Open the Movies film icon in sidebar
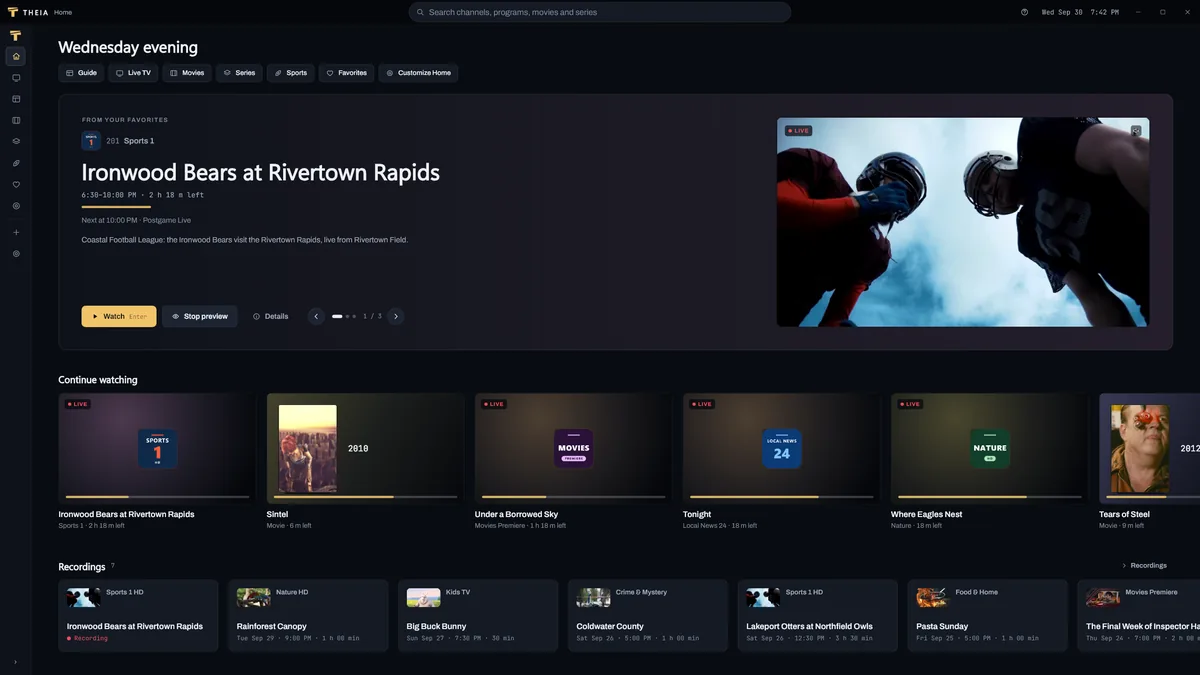 [16, 120]
